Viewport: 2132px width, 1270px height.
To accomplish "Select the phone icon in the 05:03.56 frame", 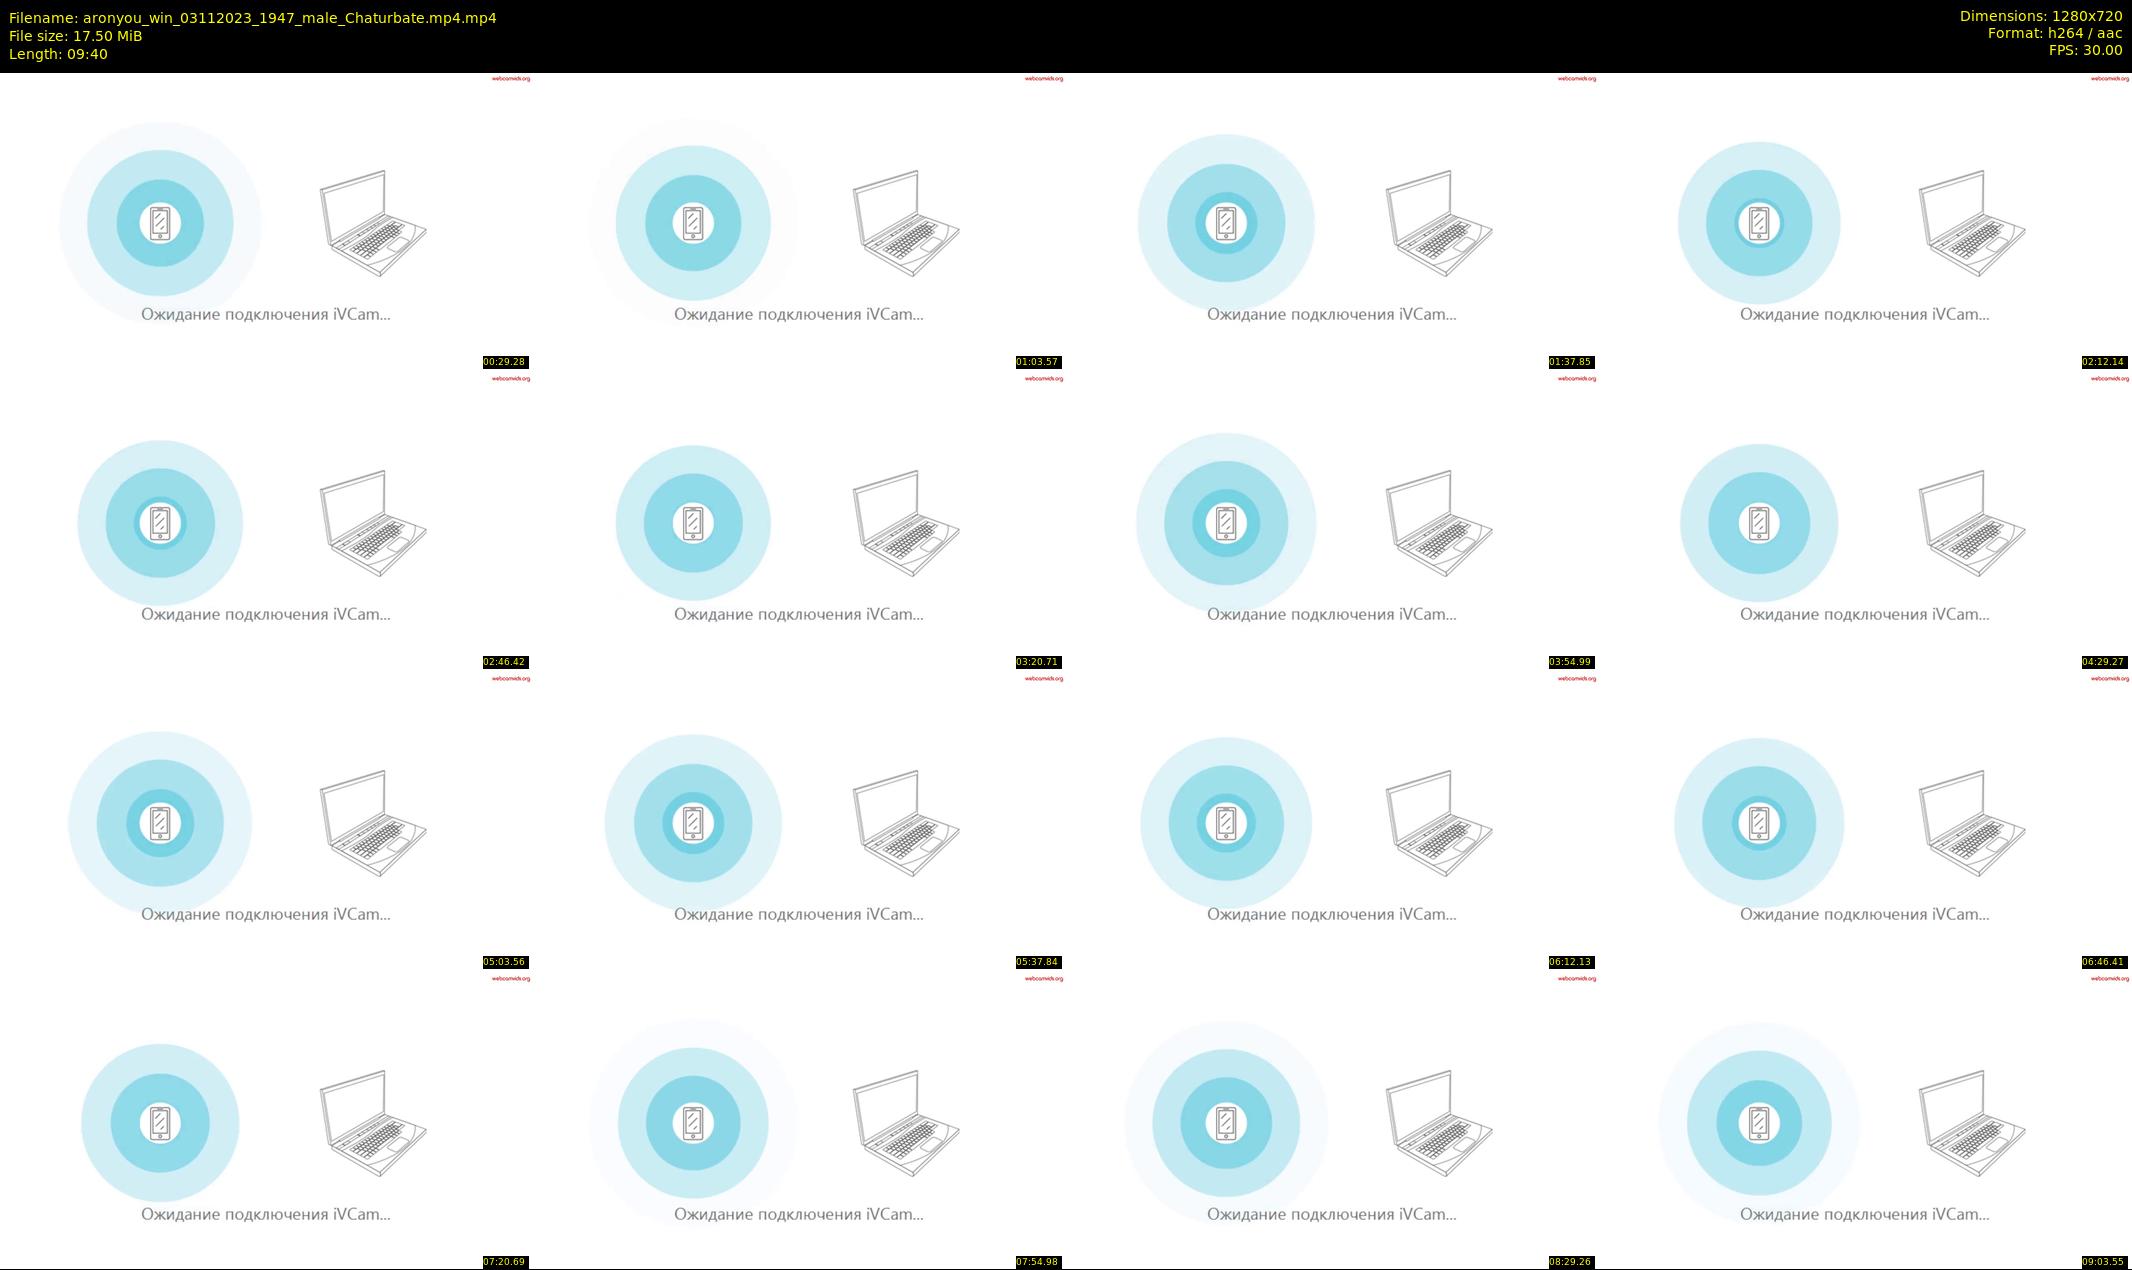I will [160, 823].
